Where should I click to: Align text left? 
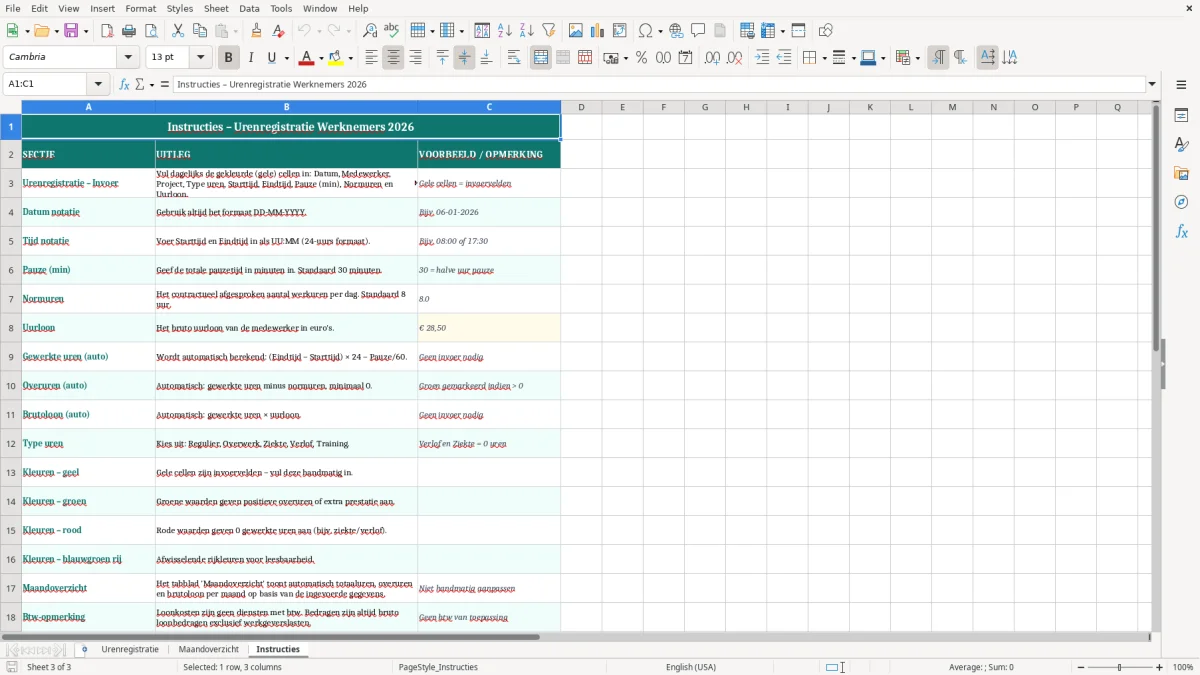click(371, 58)
